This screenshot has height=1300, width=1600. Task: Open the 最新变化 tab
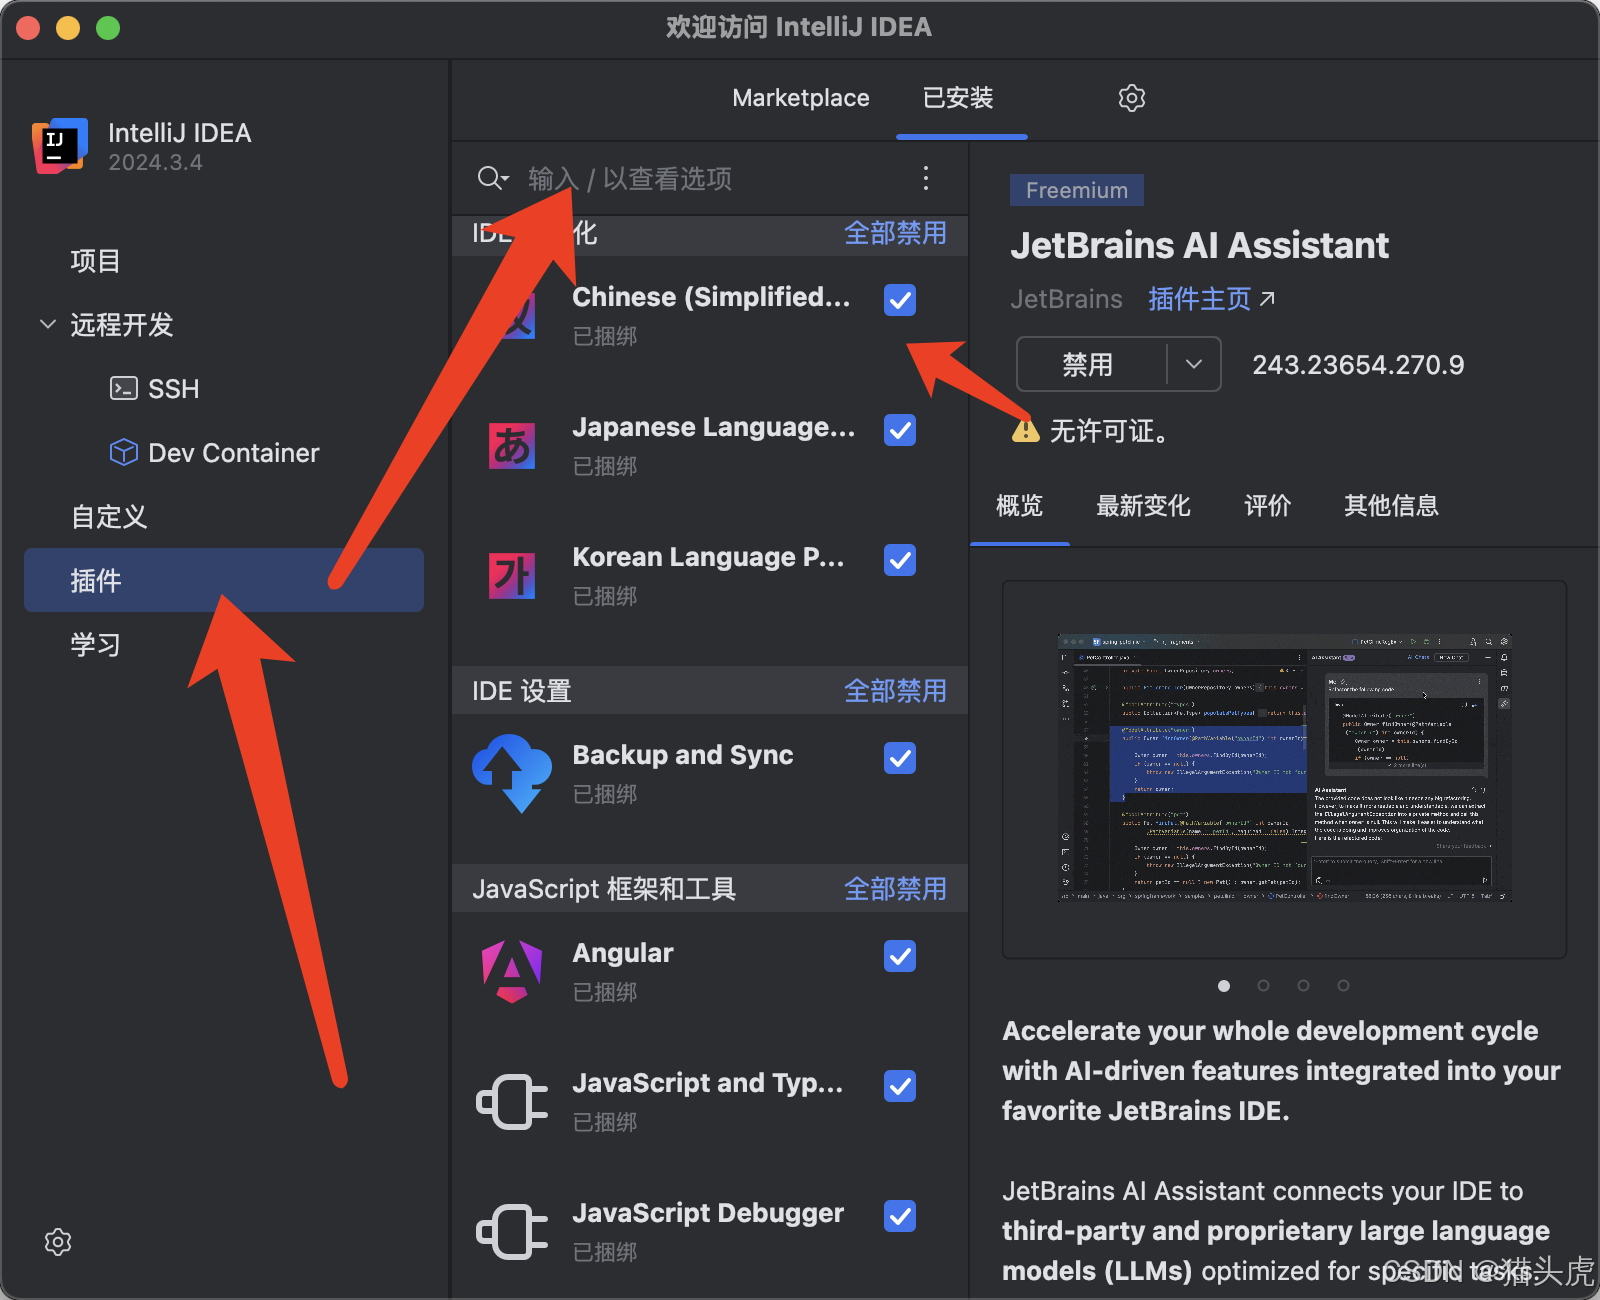click(1143, 505)
